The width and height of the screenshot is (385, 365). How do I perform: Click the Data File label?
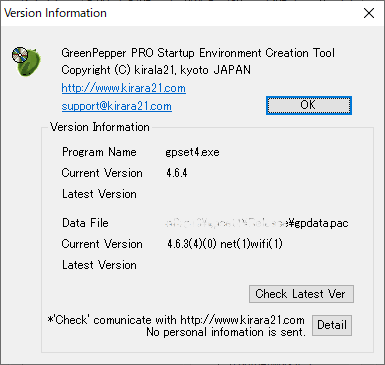point(85,223)
